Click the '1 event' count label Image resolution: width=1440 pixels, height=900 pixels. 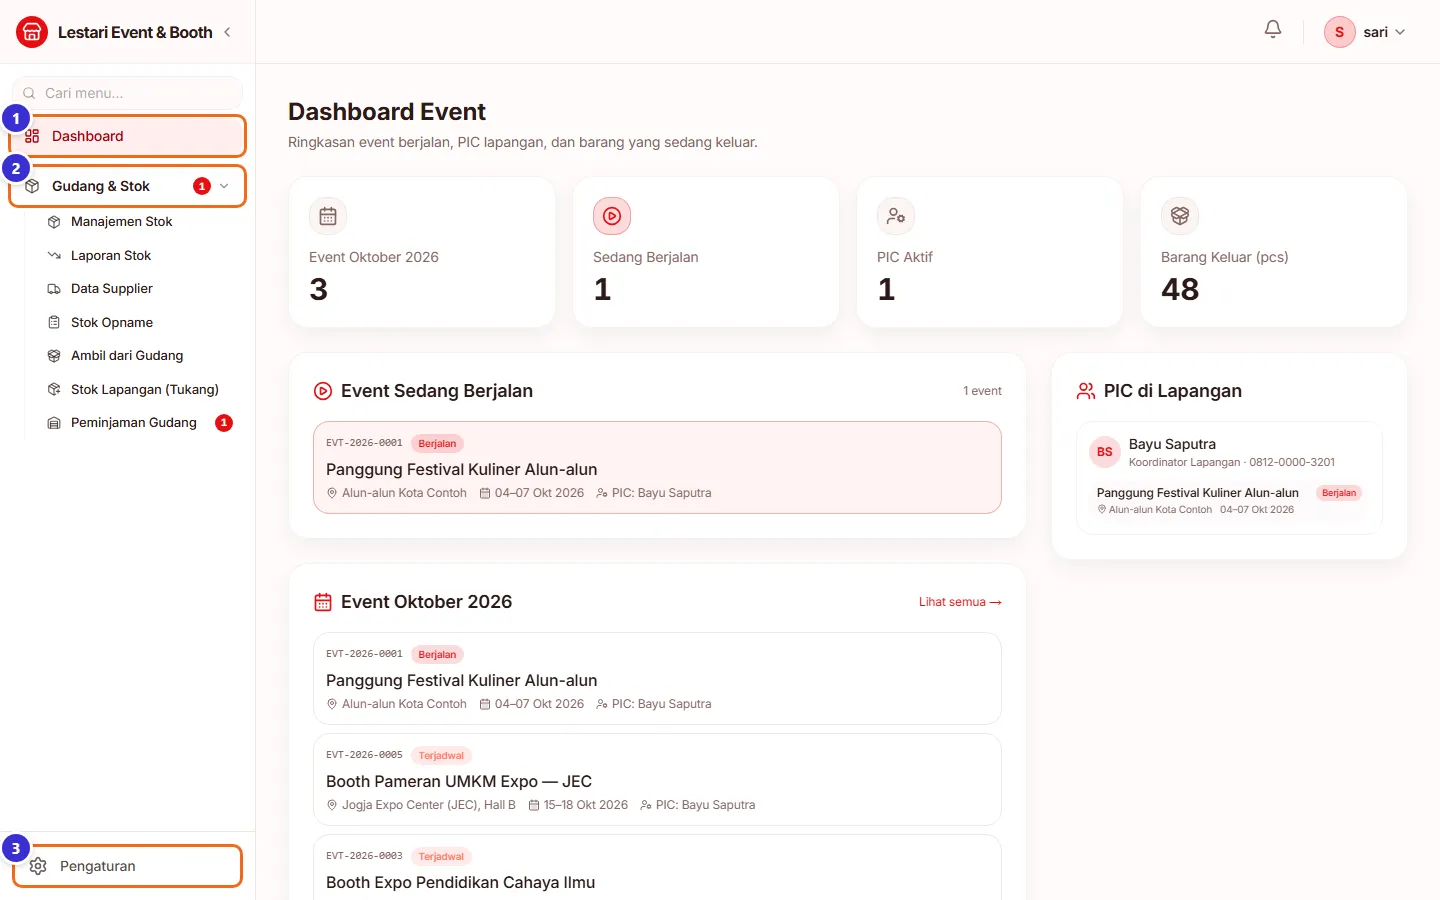coord(982,391)
